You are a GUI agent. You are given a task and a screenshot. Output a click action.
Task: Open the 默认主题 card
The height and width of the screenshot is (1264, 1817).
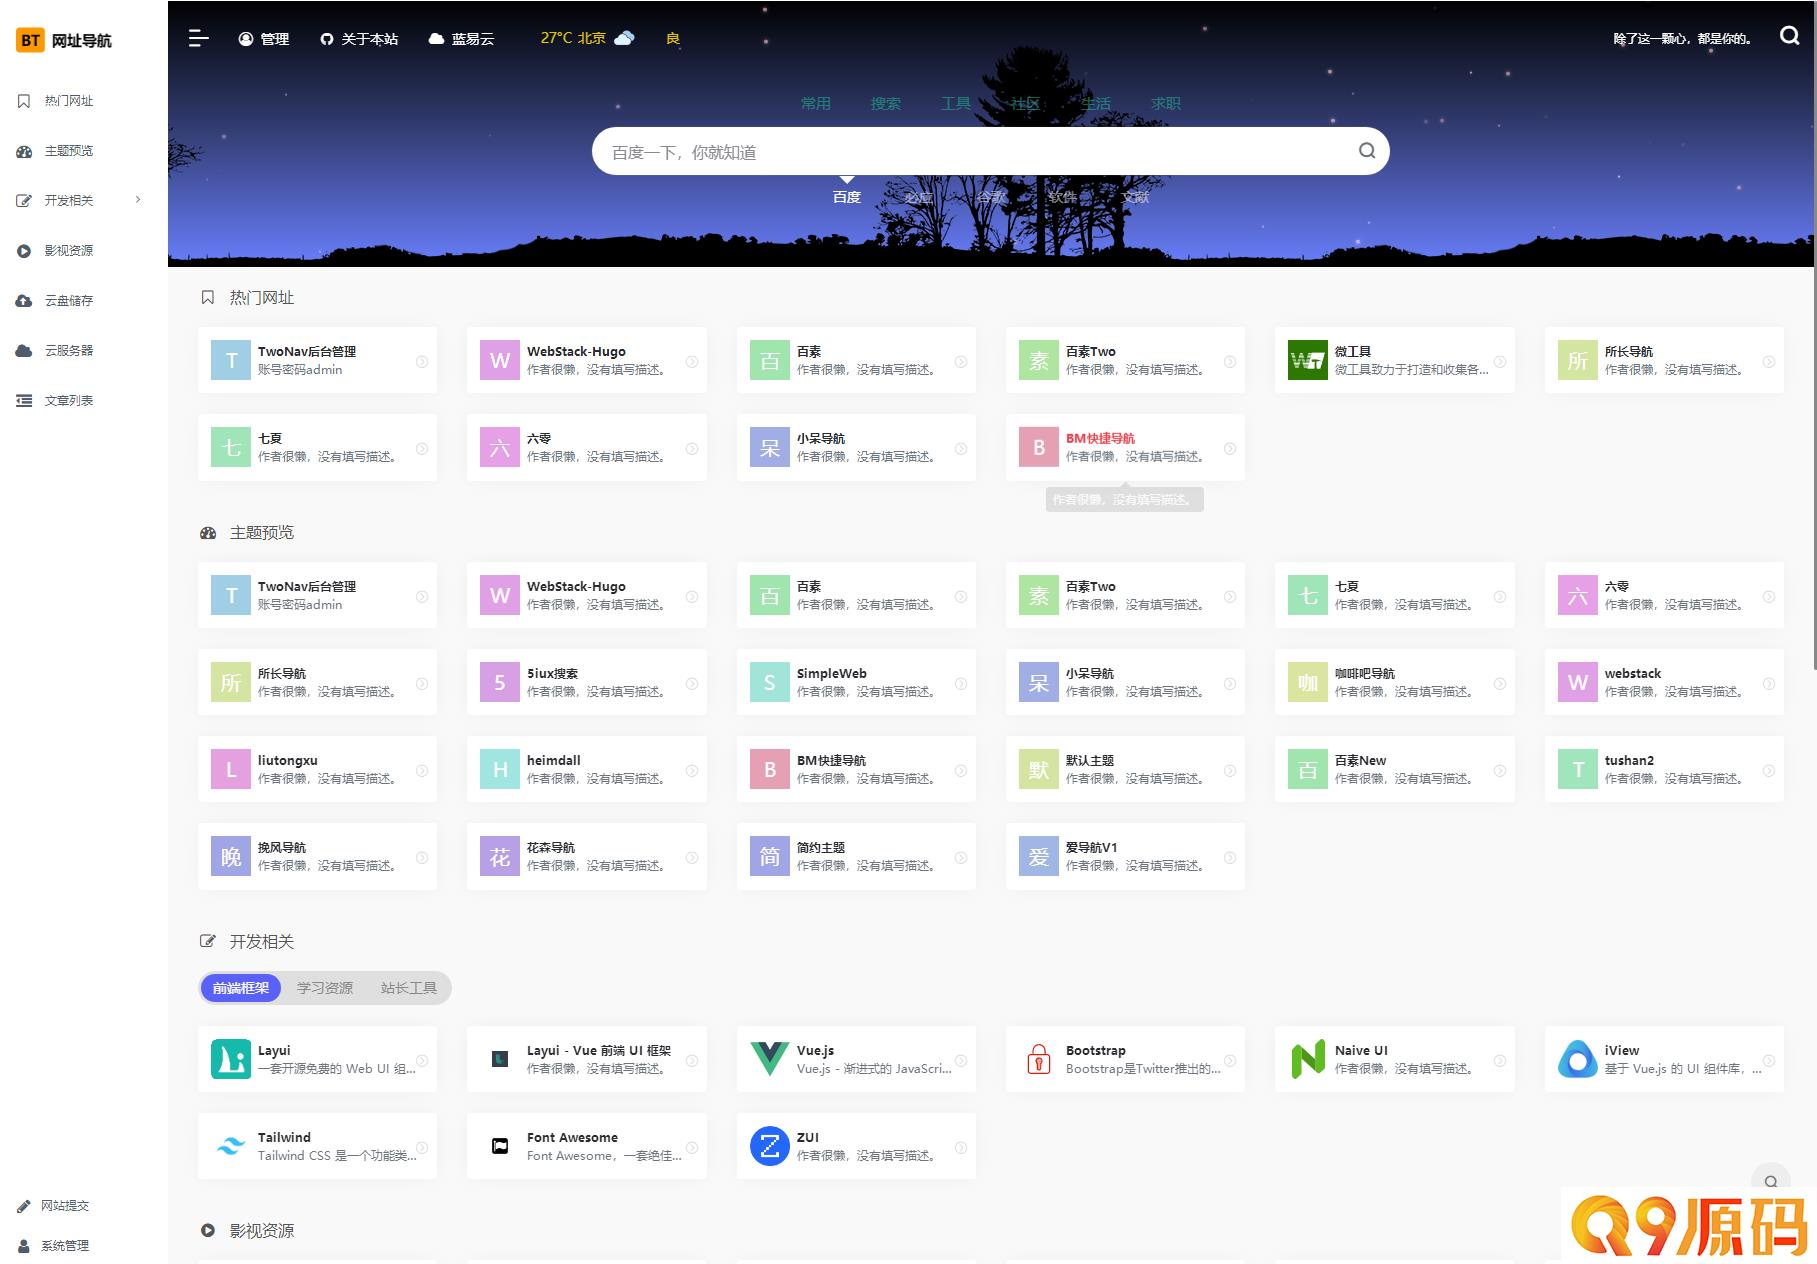pos(1125,769)
